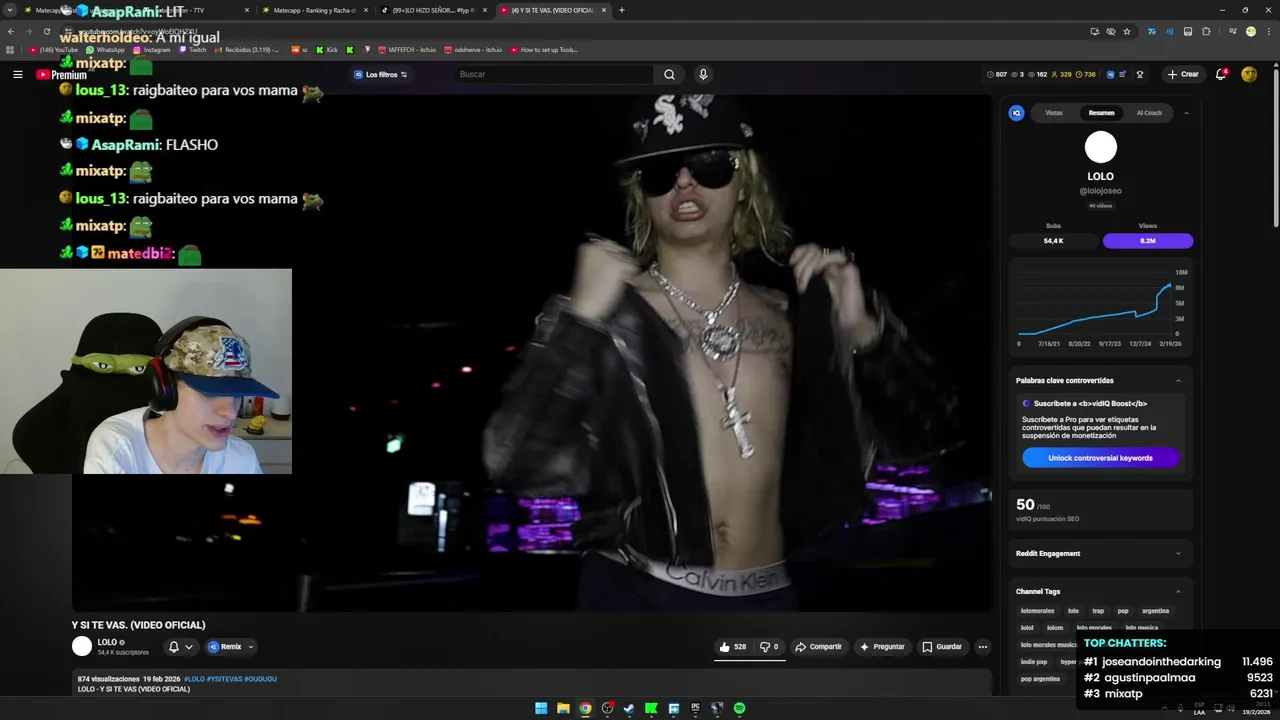Open the YouTube notifications bell
This screenshot has height=720, width=1280.
tap(1220, 74)
